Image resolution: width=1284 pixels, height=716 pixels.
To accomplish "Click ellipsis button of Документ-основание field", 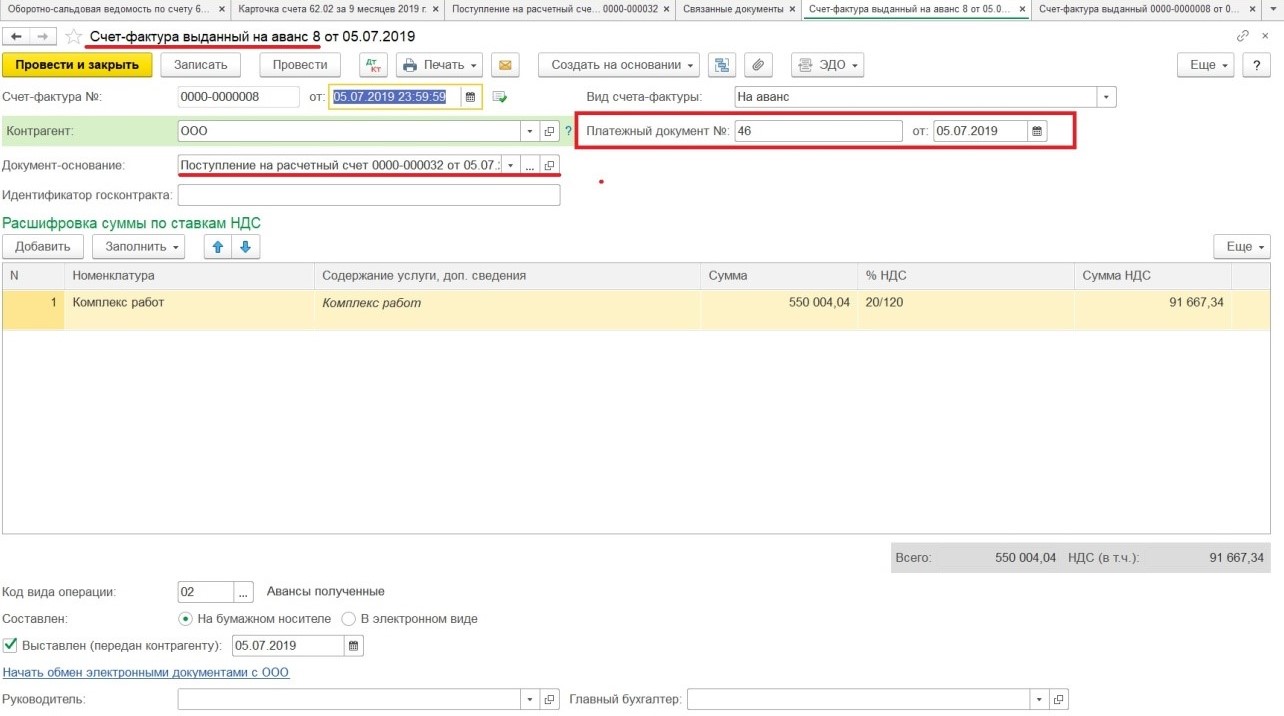I will [530, 165].
